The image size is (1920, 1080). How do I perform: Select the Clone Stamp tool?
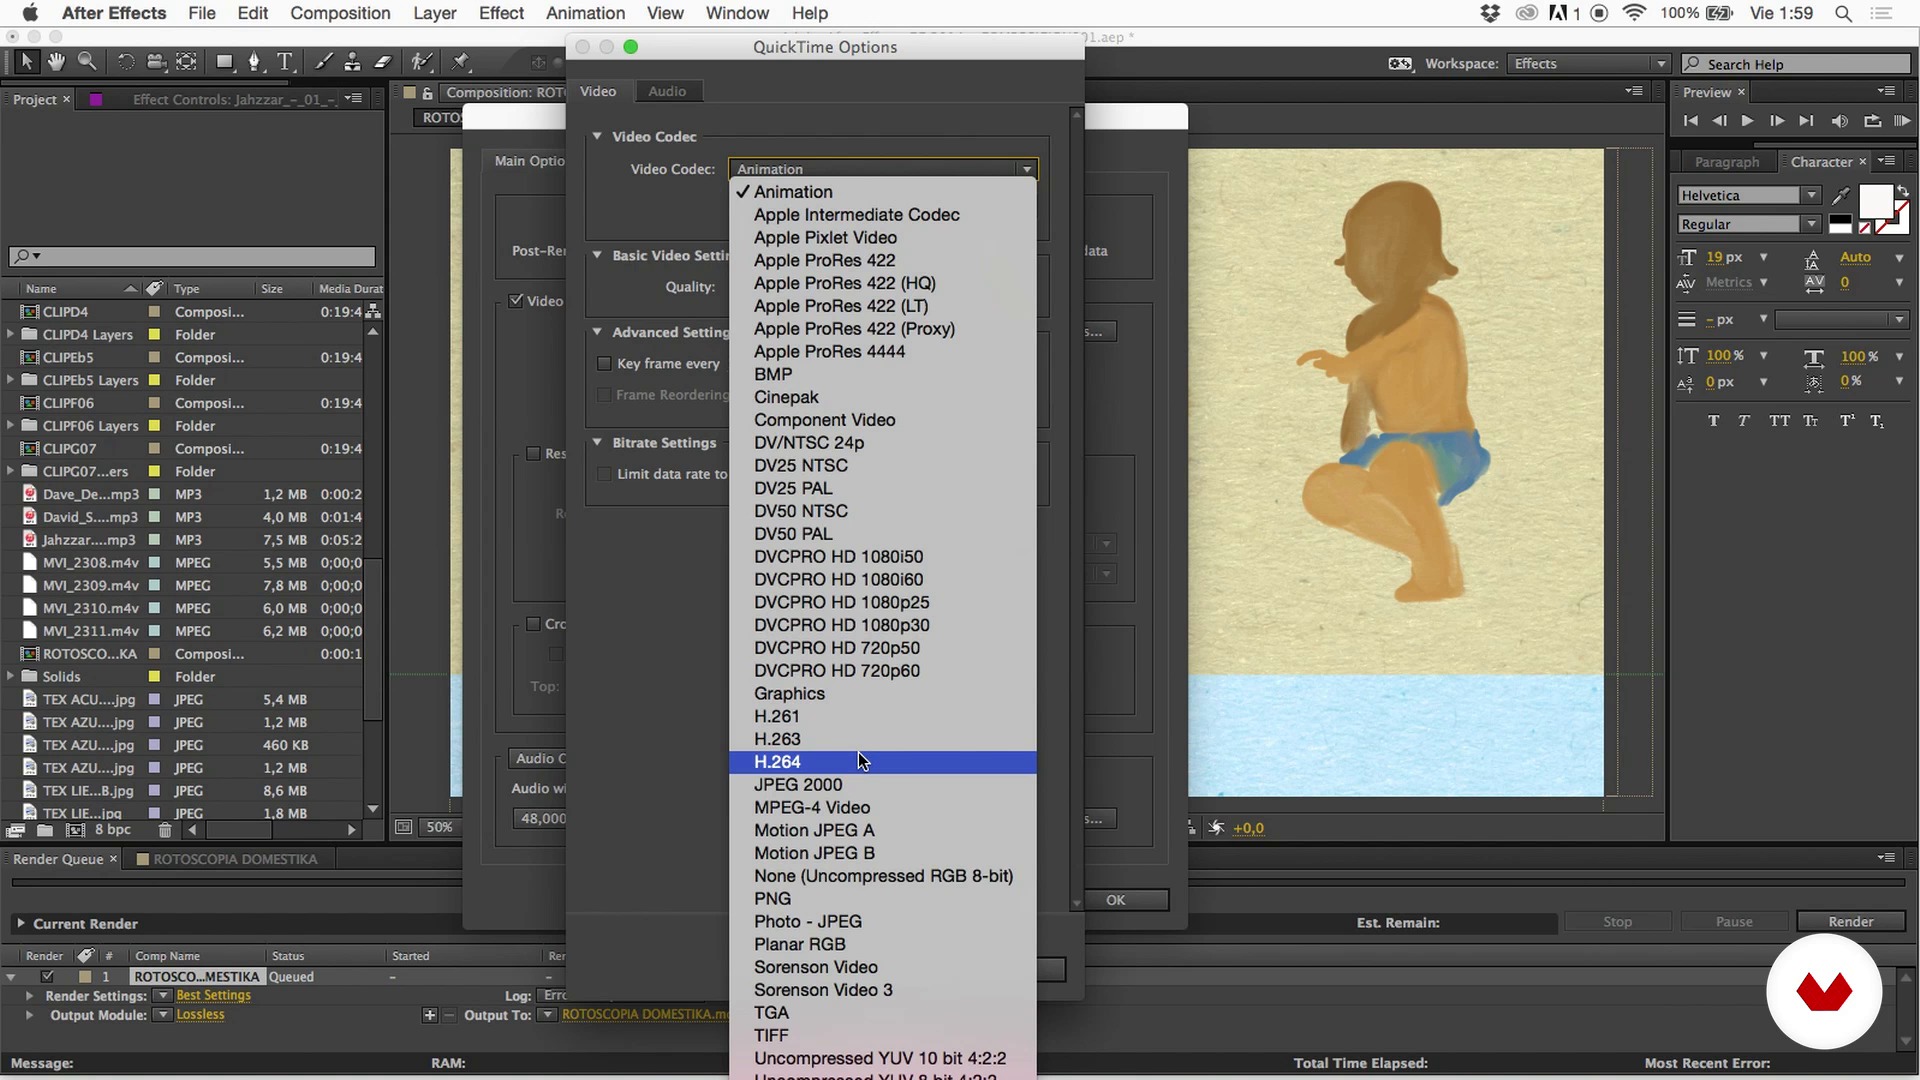tap(352, 62)
